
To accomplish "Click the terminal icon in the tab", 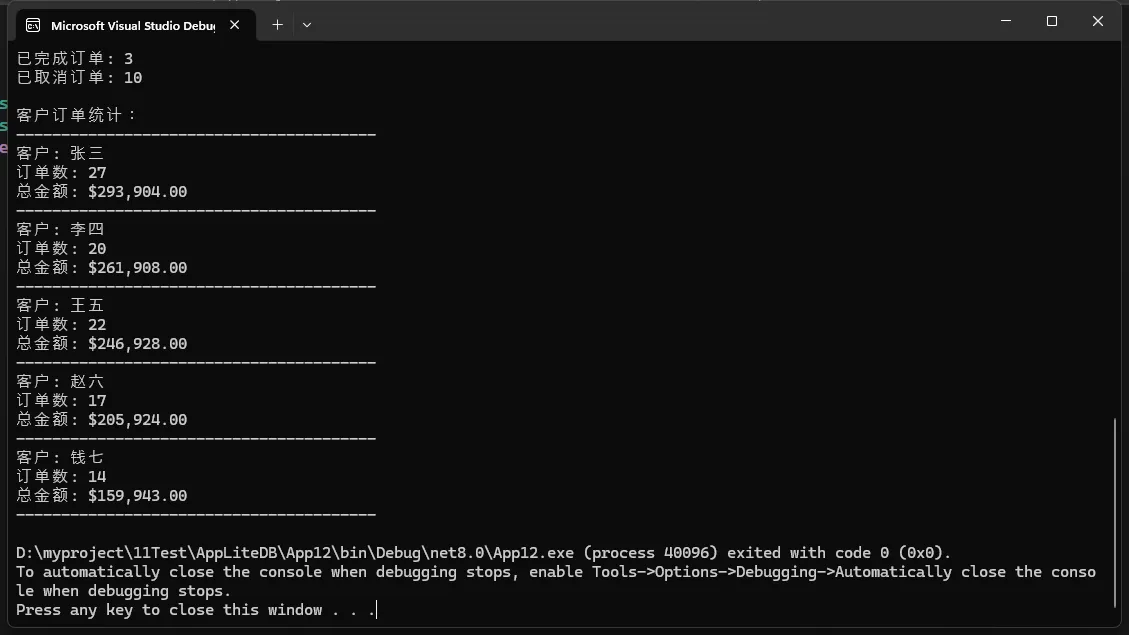I will point(33,25).
